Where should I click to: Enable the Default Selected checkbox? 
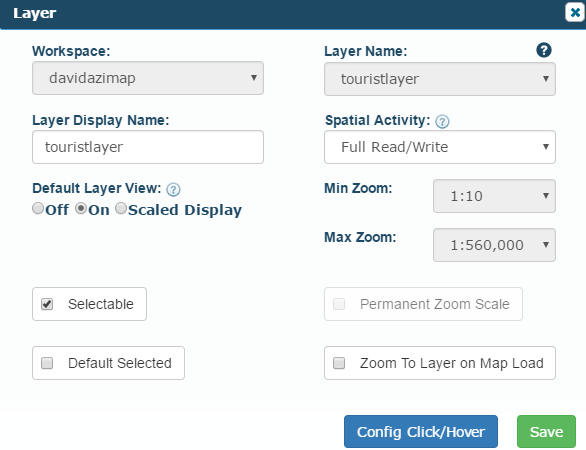[x=47, y=363]
